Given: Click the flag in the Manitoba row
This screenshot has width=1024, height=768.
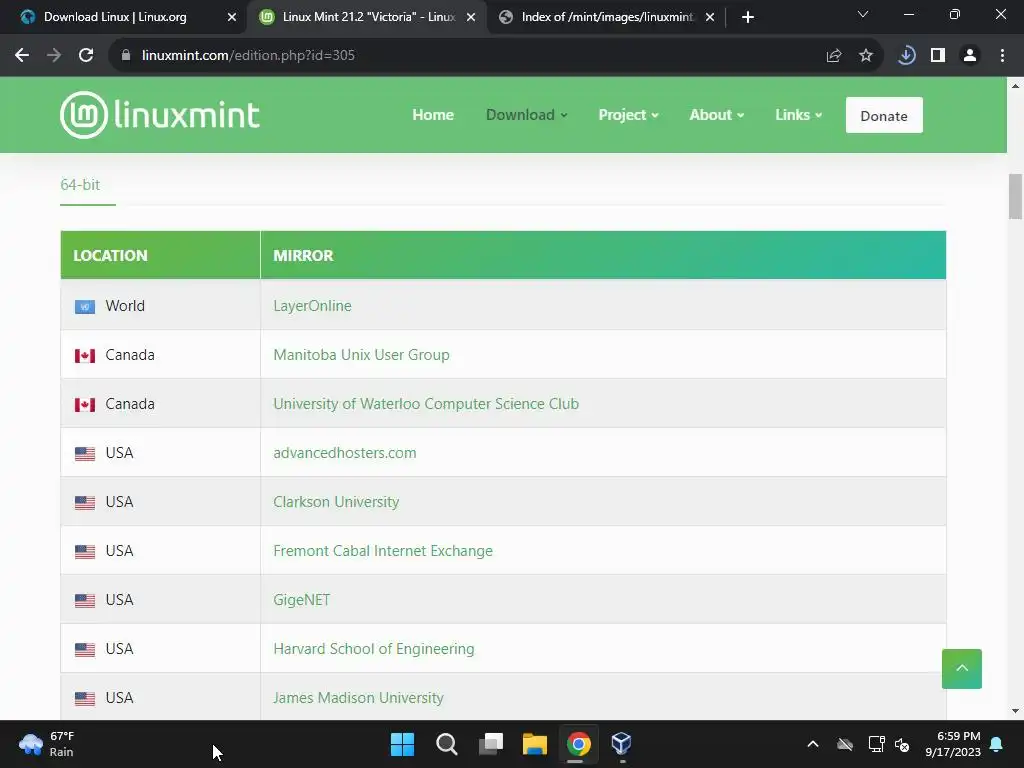Looking at the screenshot, I should [85, 355].
